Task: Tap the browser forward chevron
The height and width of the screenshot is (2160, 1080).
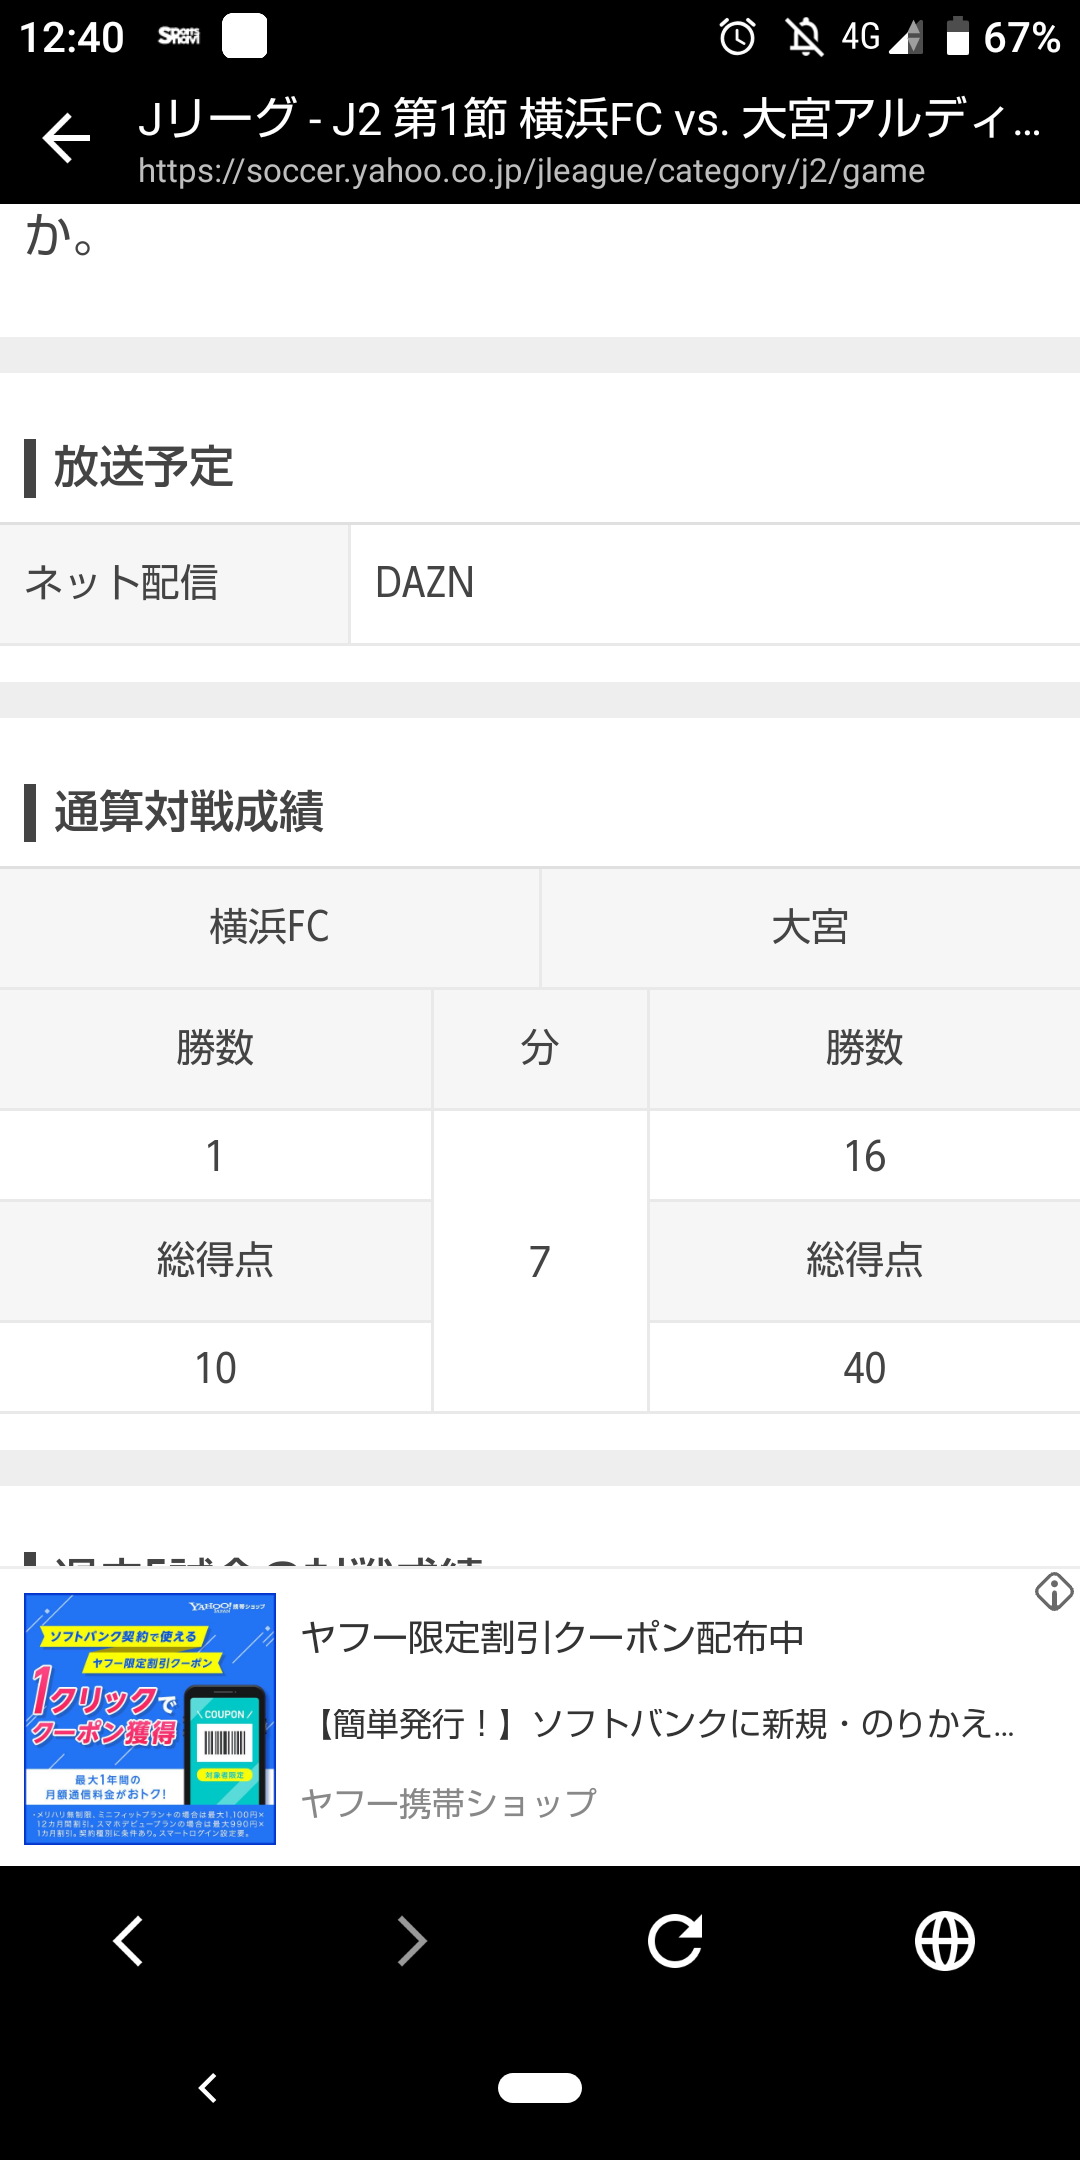Action: (411, 1941)
